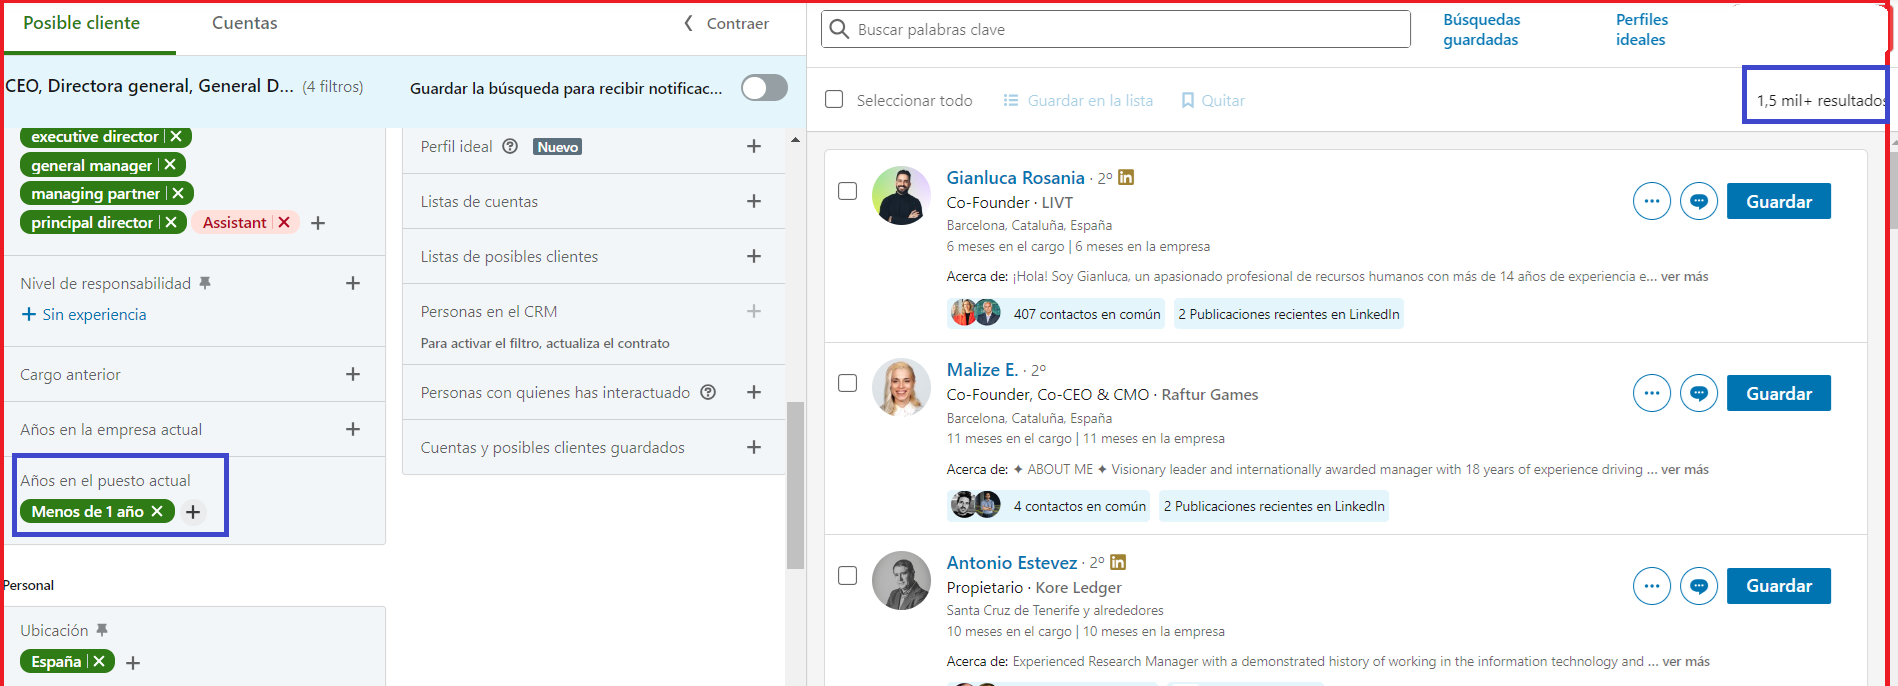View Malize's 4 contactos en común
This screenshot has width=1898, height=686.
tap(1048, 506)
